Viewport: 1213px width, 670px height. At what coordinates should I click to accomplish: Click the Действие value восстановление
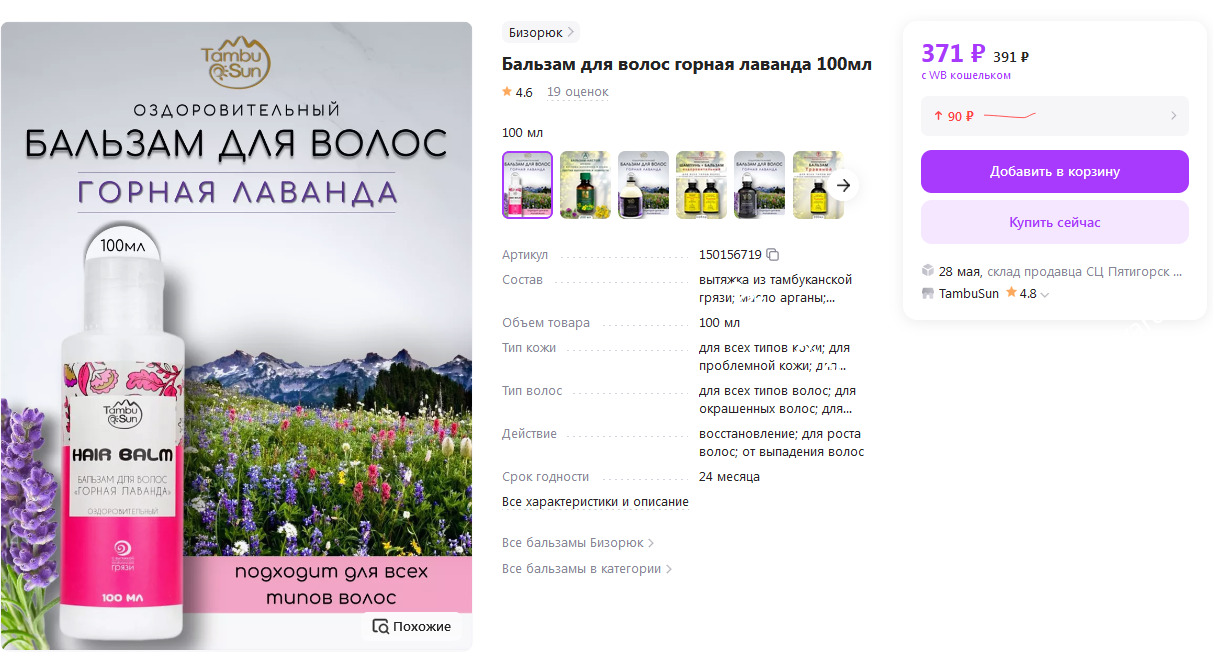(x=781, y=443)
